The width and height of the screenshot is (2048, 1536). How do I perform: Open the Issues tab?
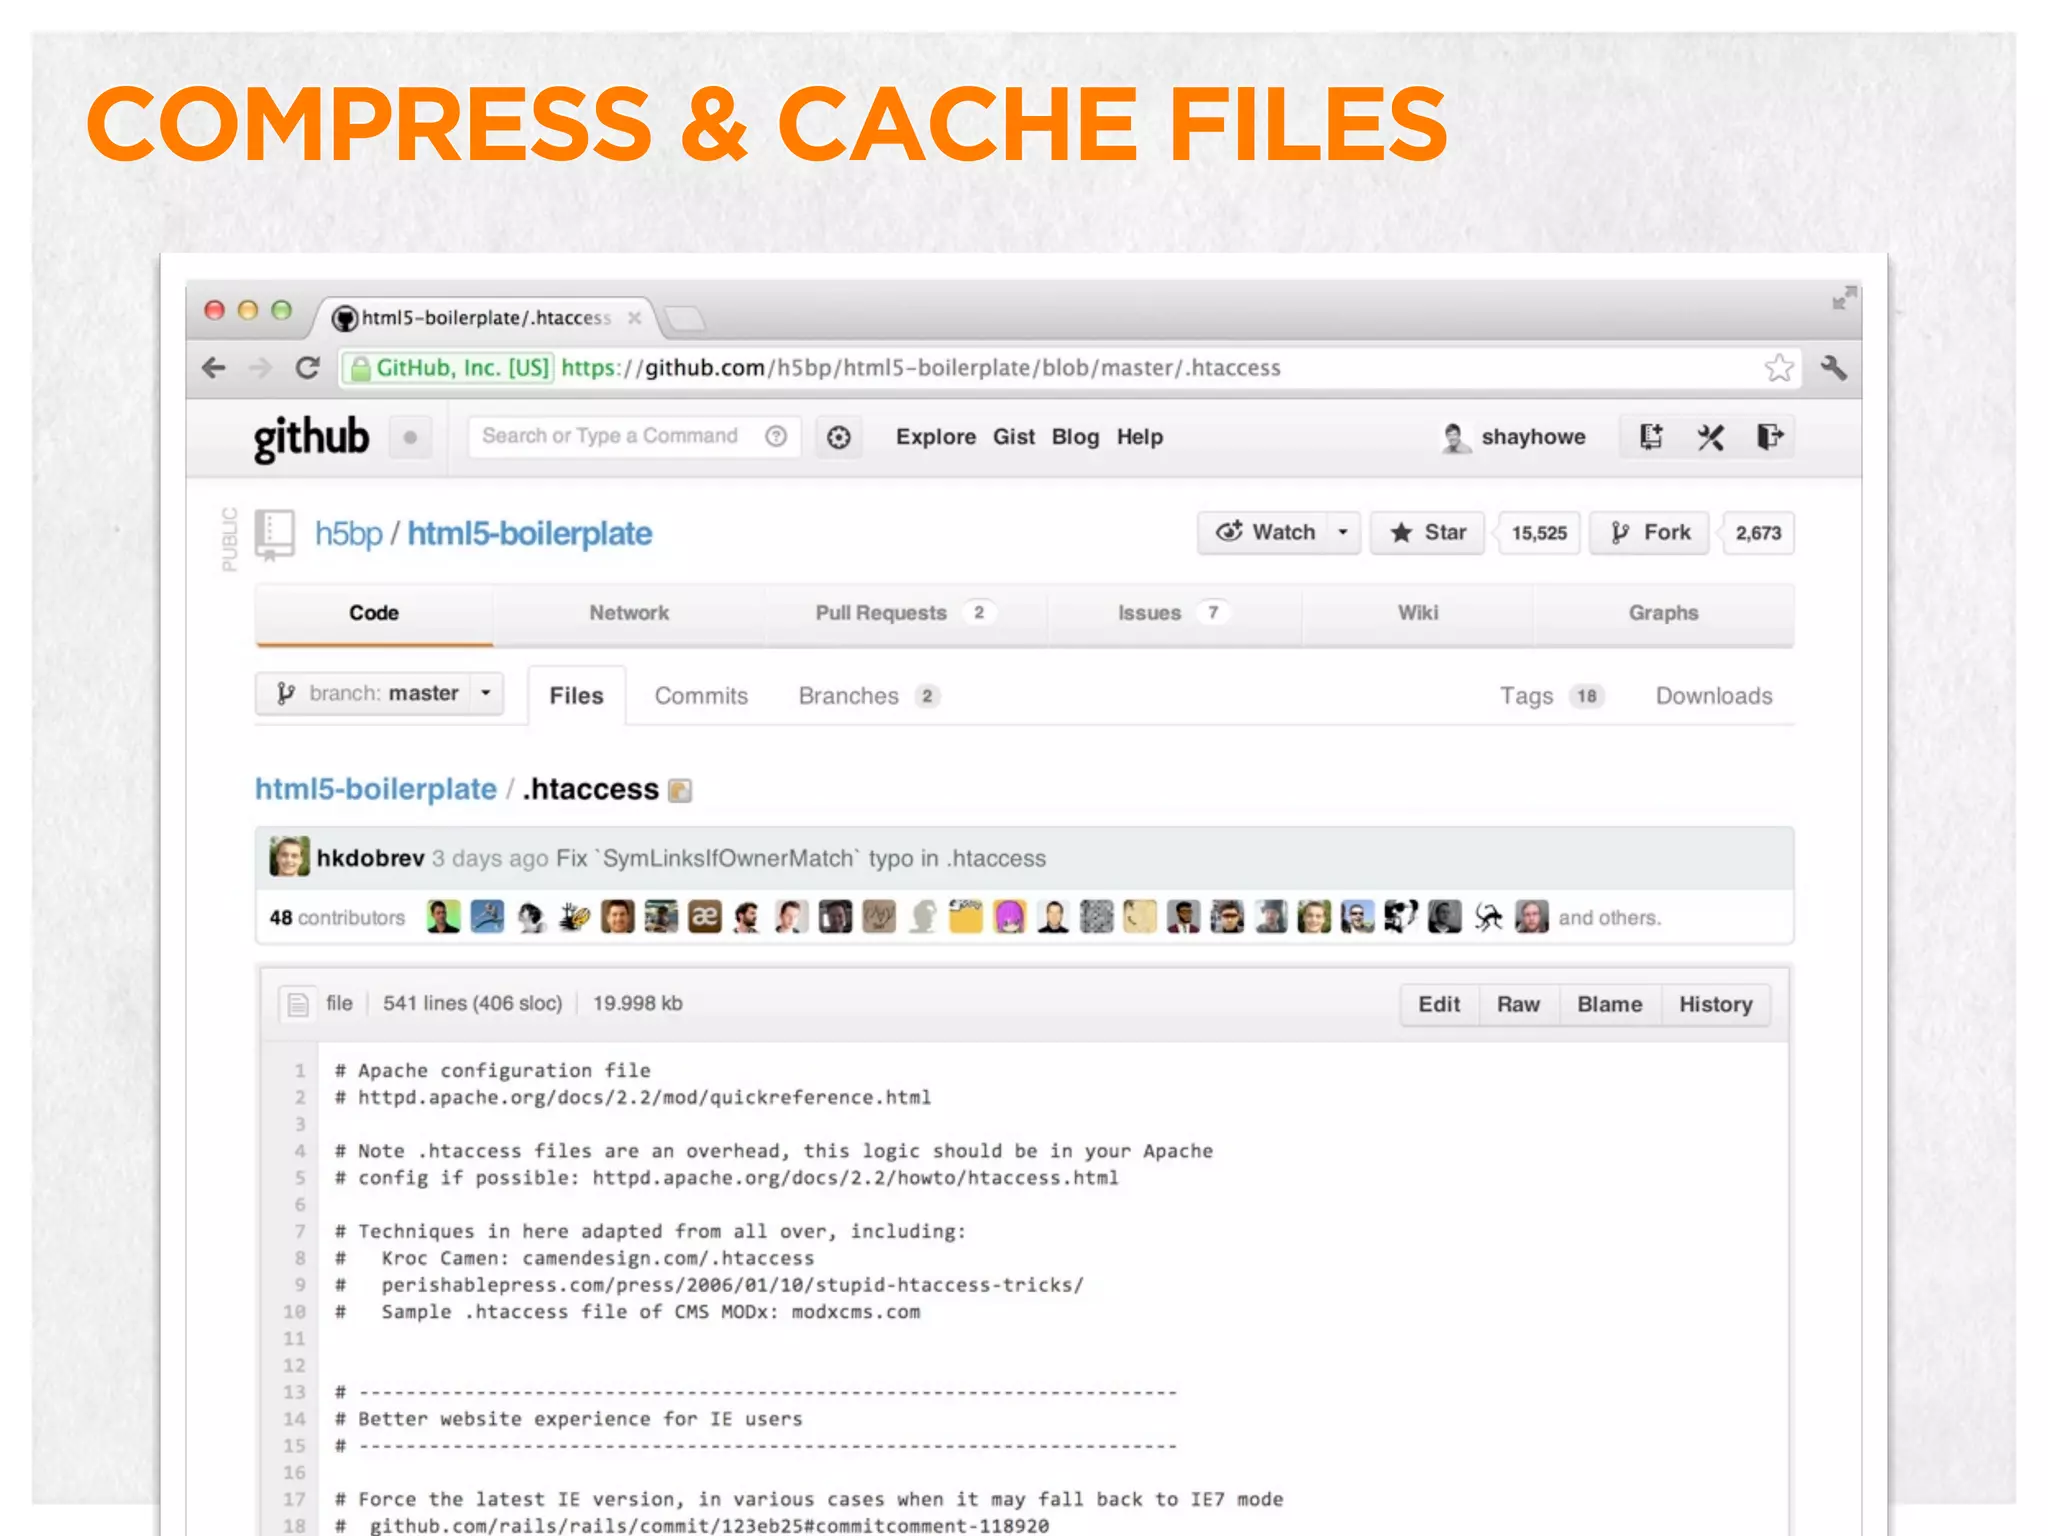(1173, 613)
